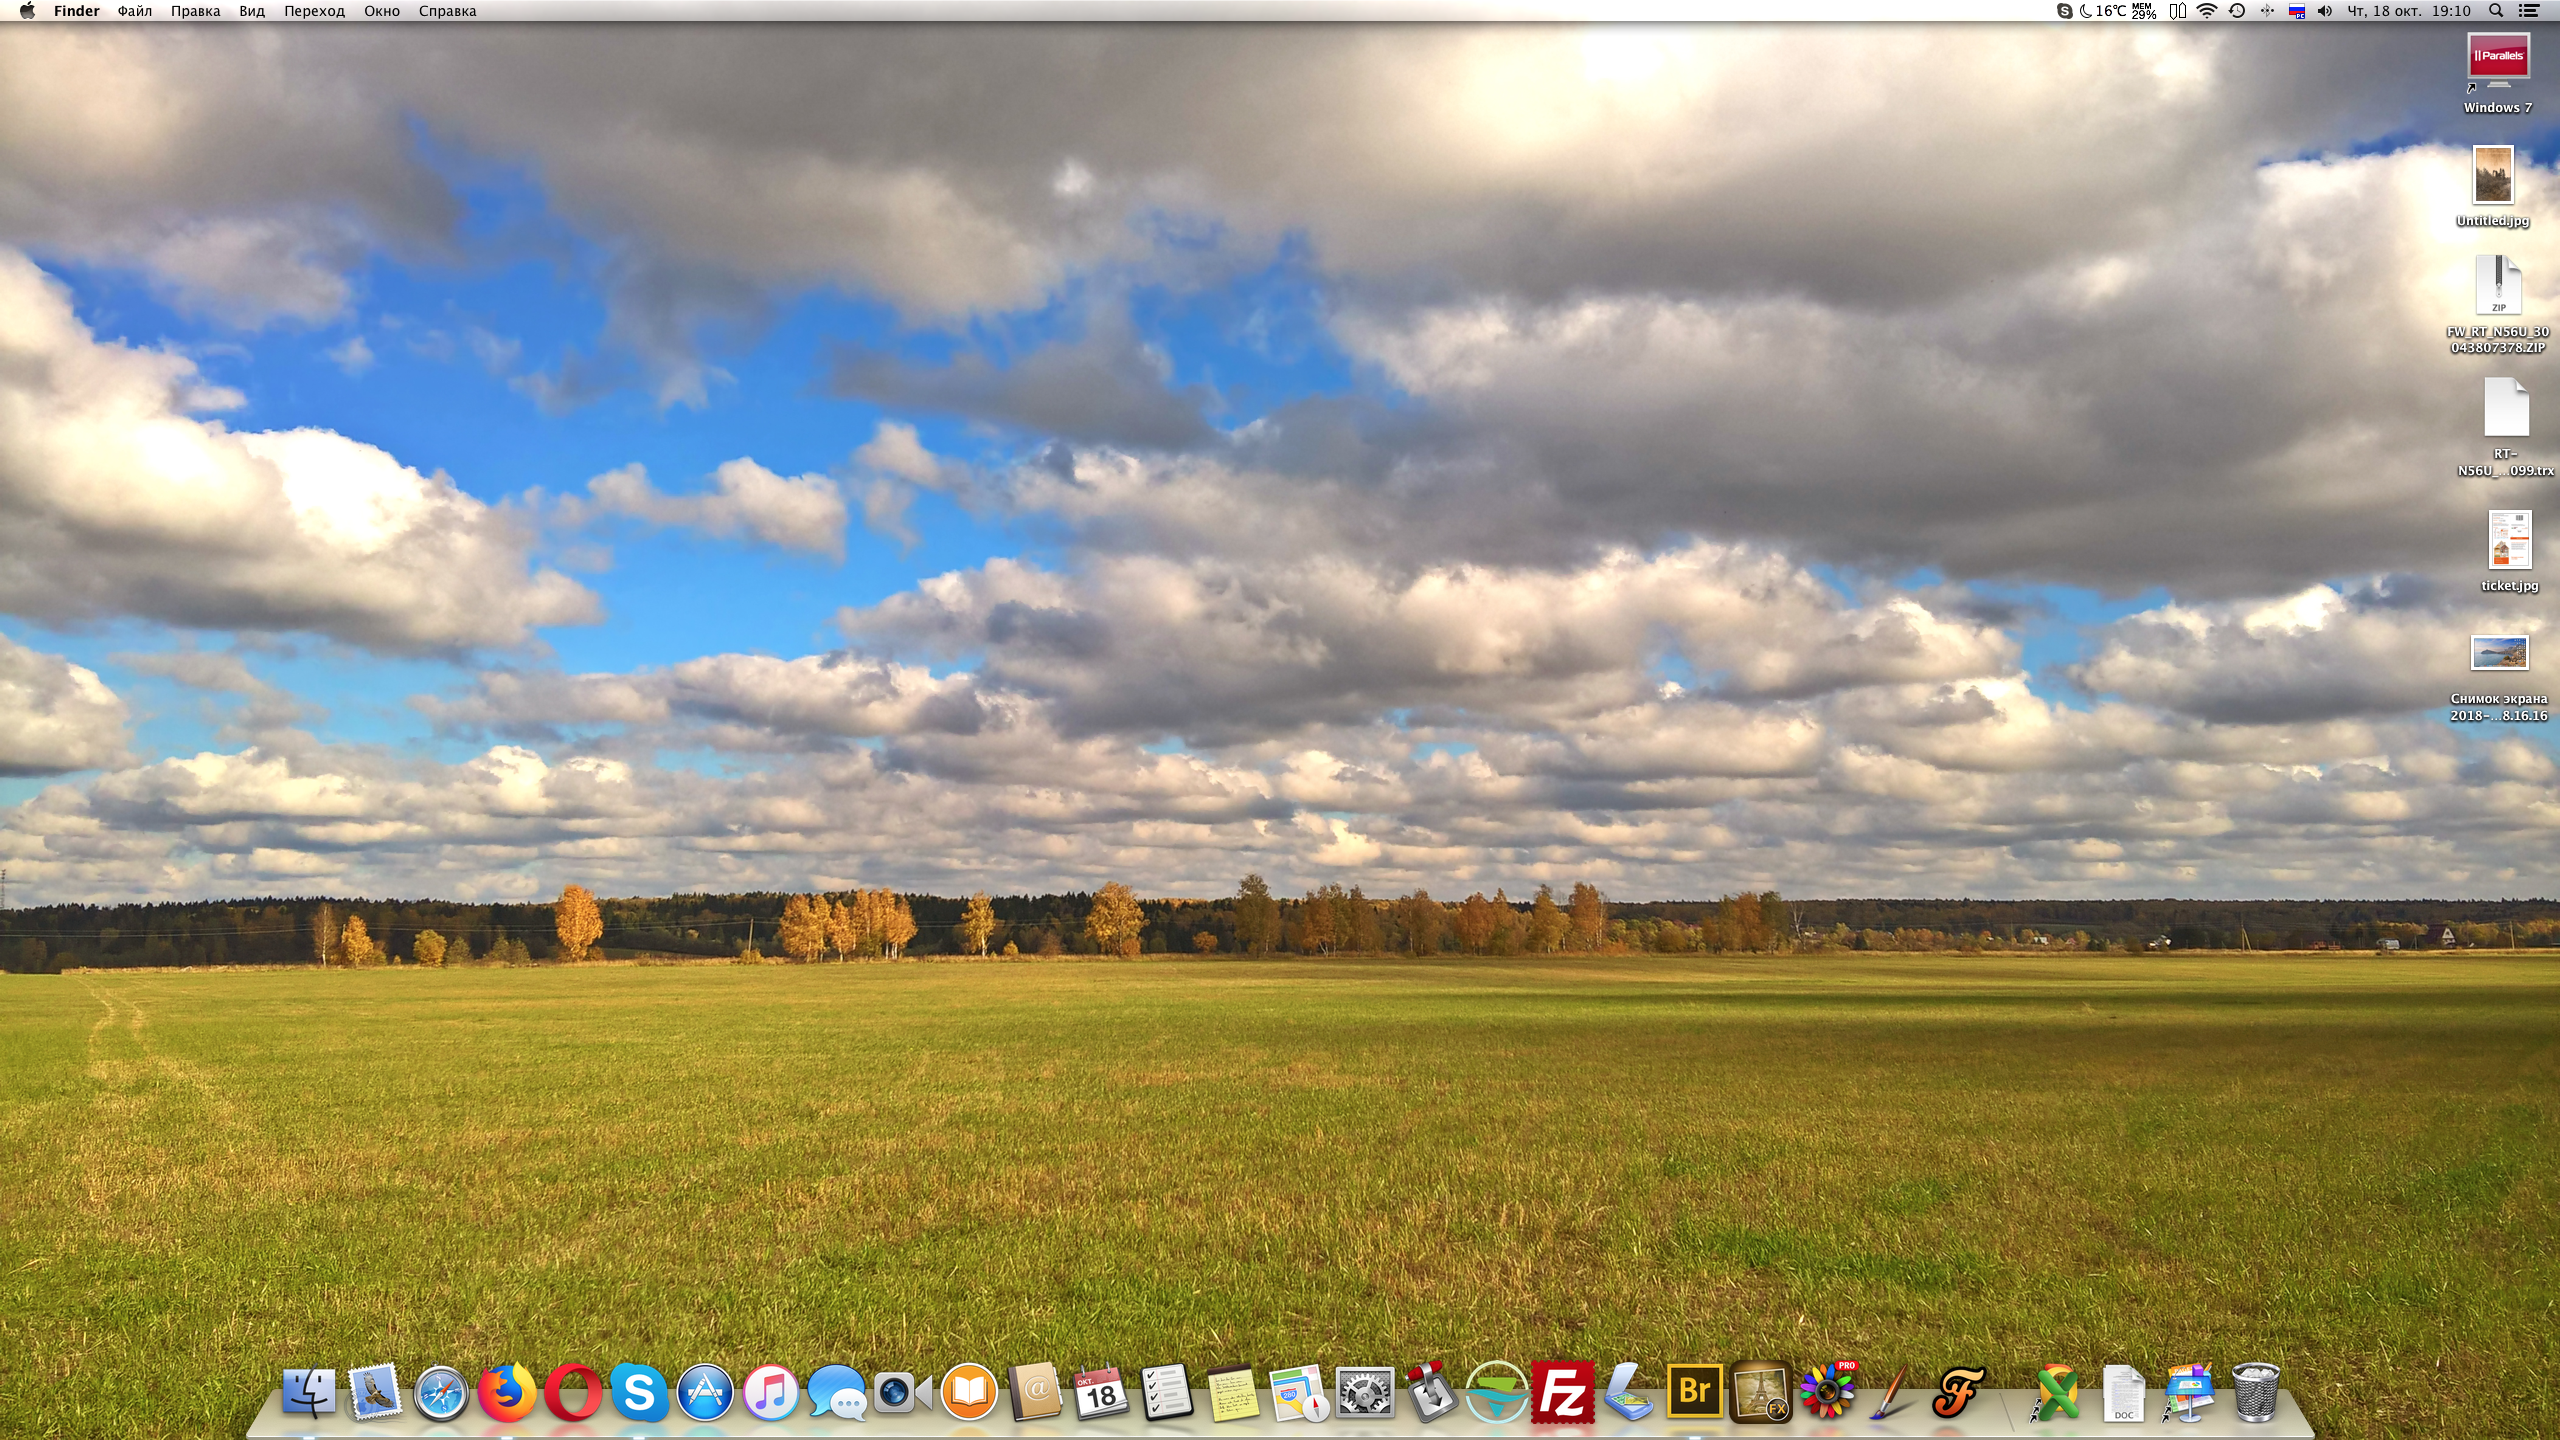
Task: Open the Файл menu
Action: click(x=134, y=11)
